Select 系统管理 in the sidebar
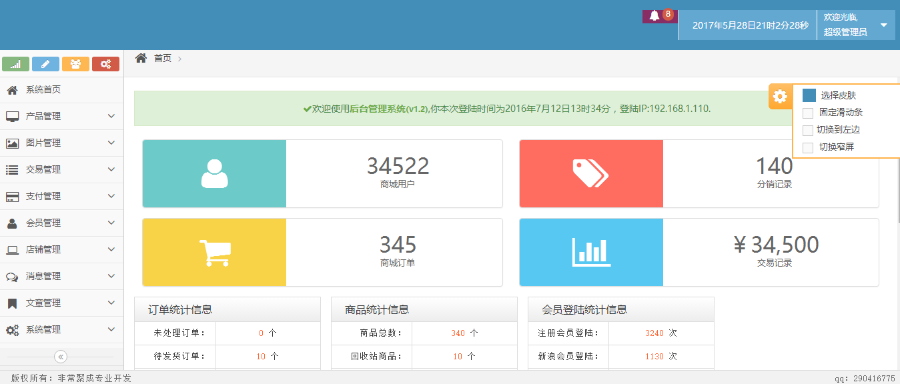This screenshot has width=900, height=384. 61,330
